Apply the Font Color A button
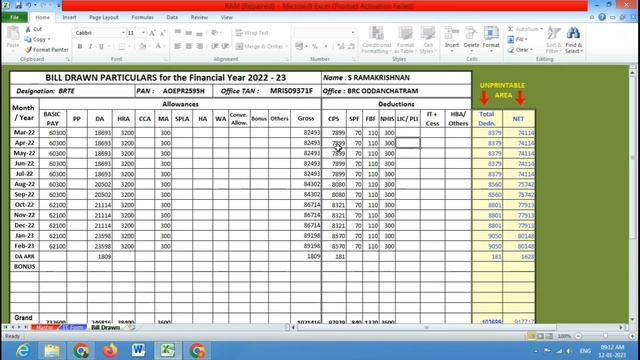Image resolution: width=640 pixels, height=360 pixels. coord(158,46)
